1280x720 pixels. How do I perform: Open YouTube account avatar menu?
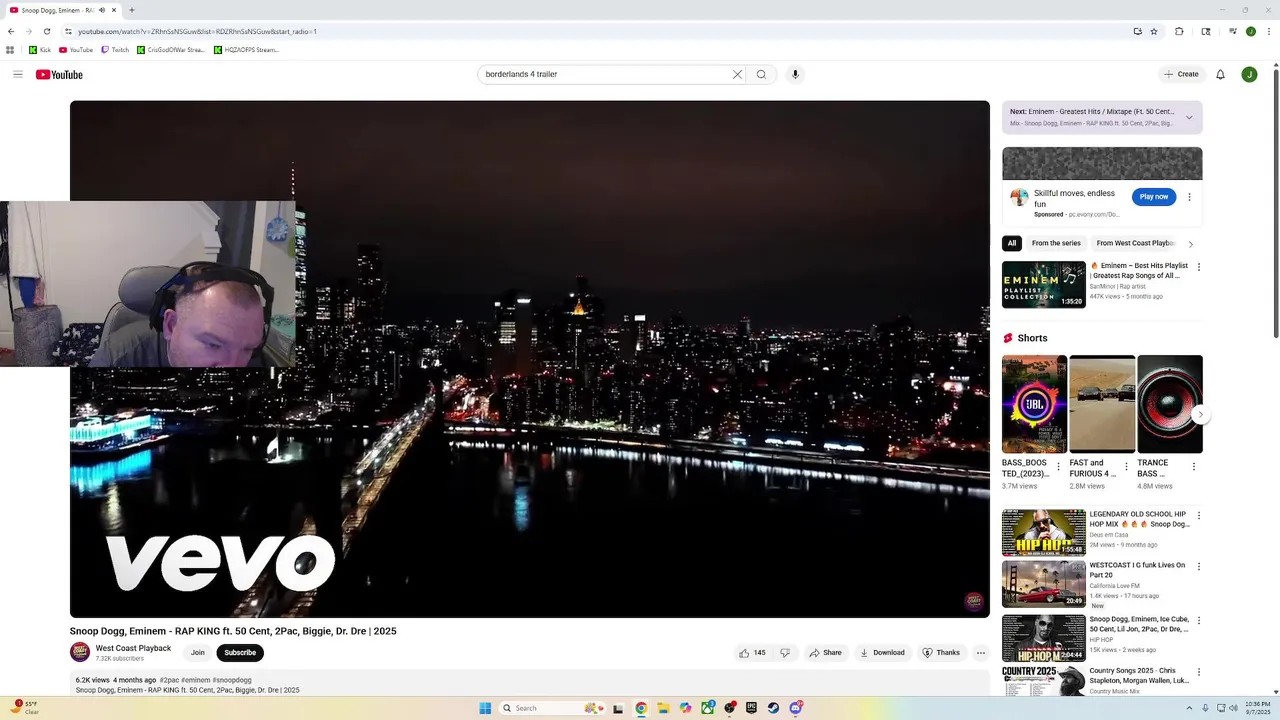point(1249,74)
